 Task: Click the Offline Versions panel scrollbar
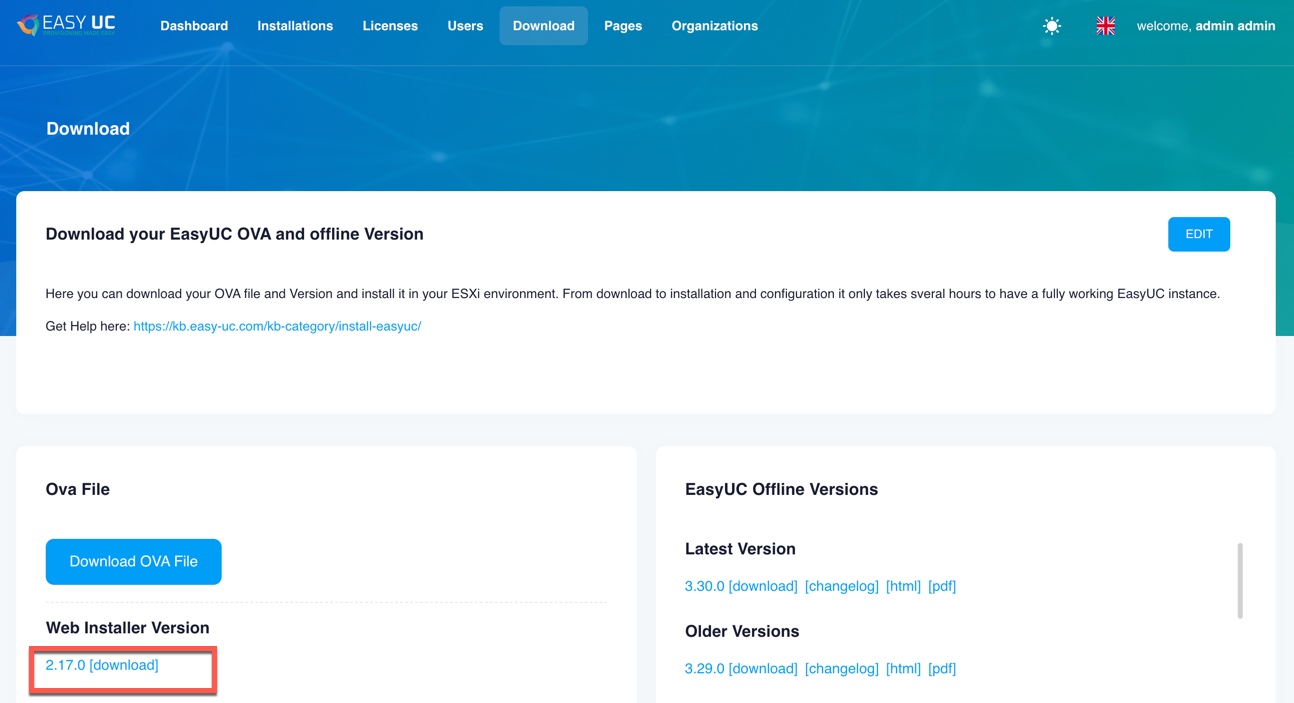[x=1240, y=581]
